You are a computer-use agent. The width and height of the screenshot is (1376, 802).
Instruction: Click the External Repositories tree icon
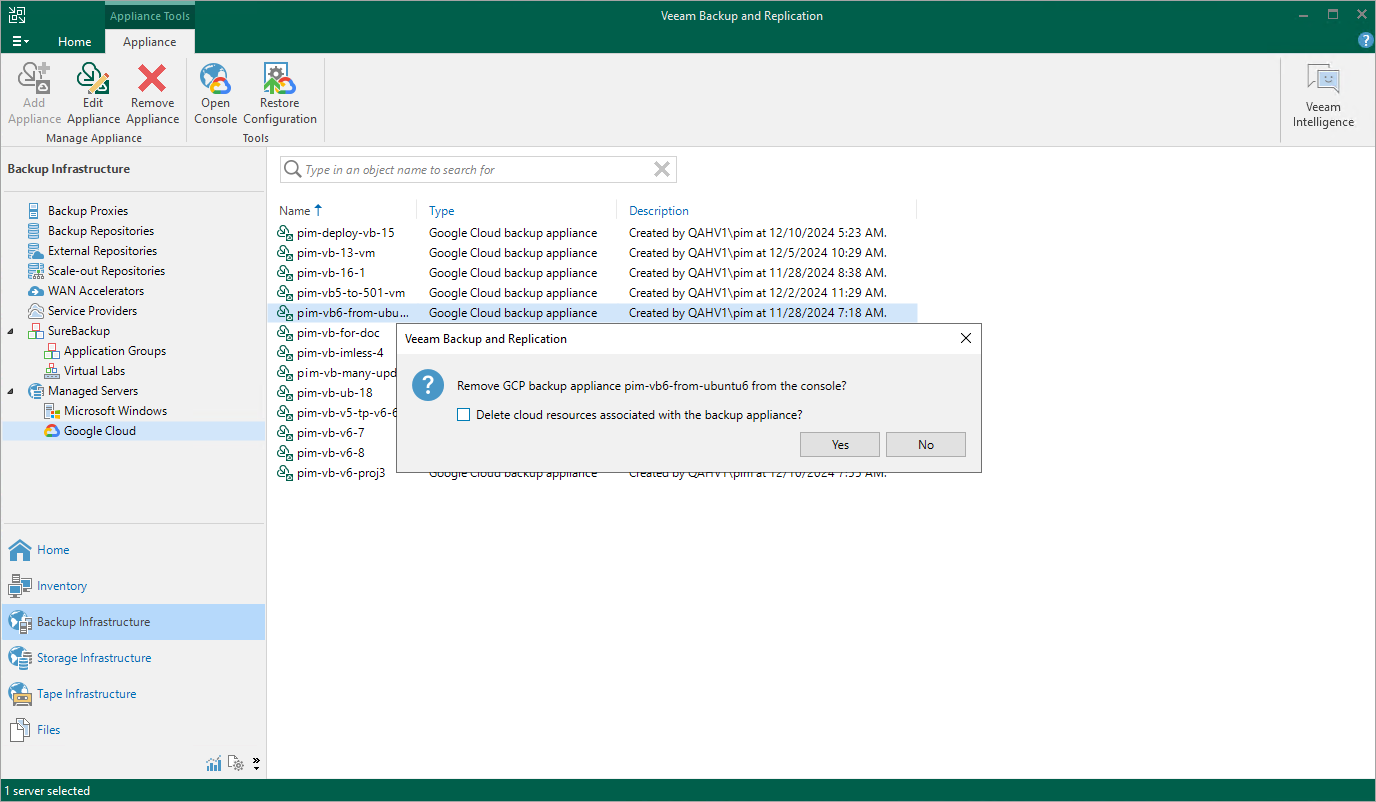(x=36, y=251)
